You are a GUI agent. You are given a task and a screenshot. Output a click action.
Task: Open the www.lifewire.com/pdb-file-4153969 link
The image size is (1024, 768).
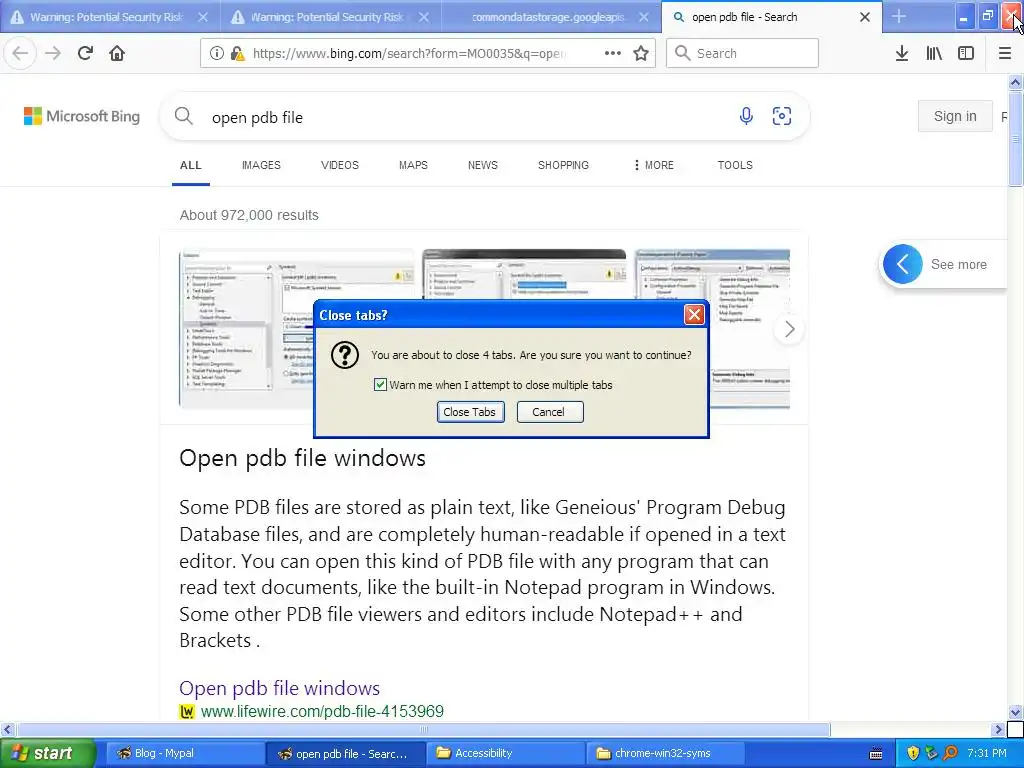click(322, 711)
